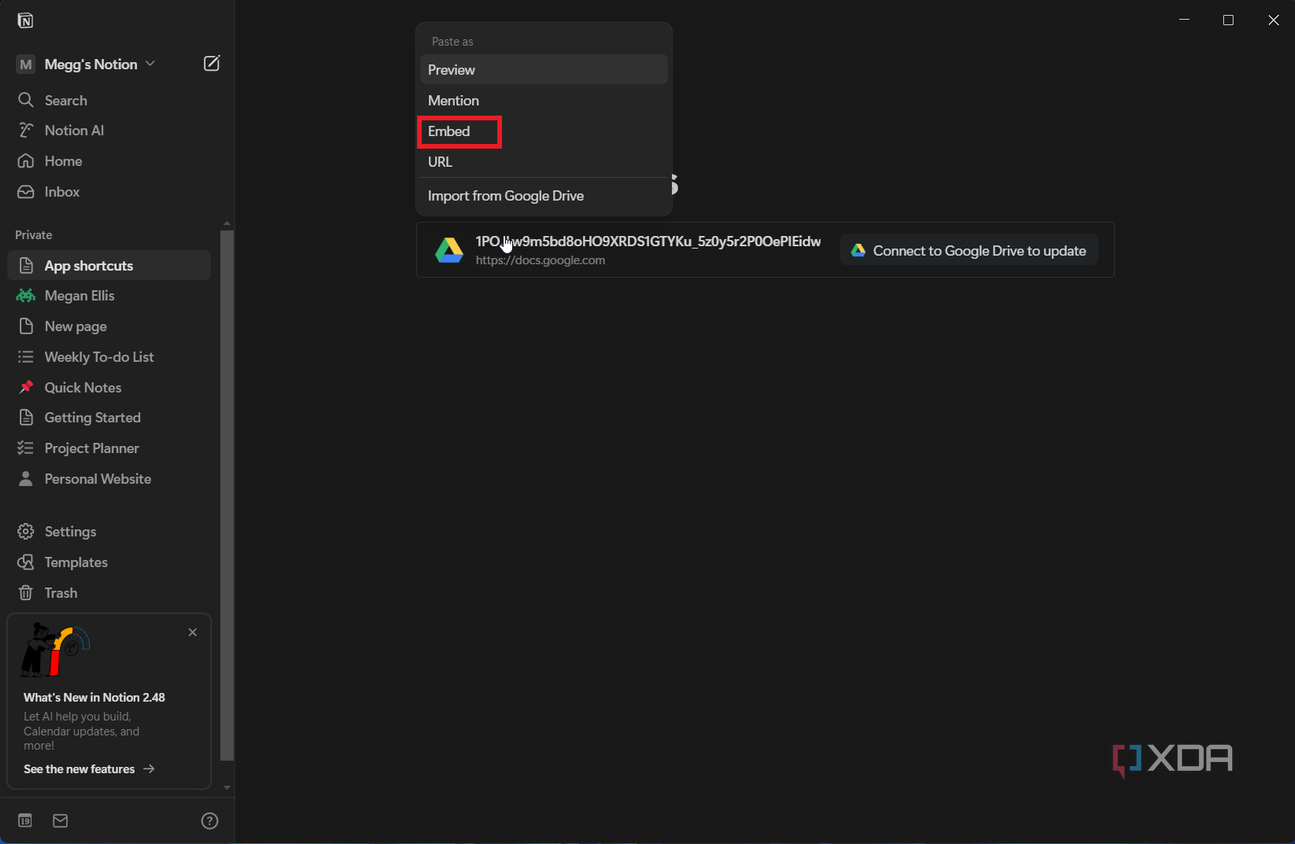Open the docs.google.com bookmark title

tap(648, 242)
